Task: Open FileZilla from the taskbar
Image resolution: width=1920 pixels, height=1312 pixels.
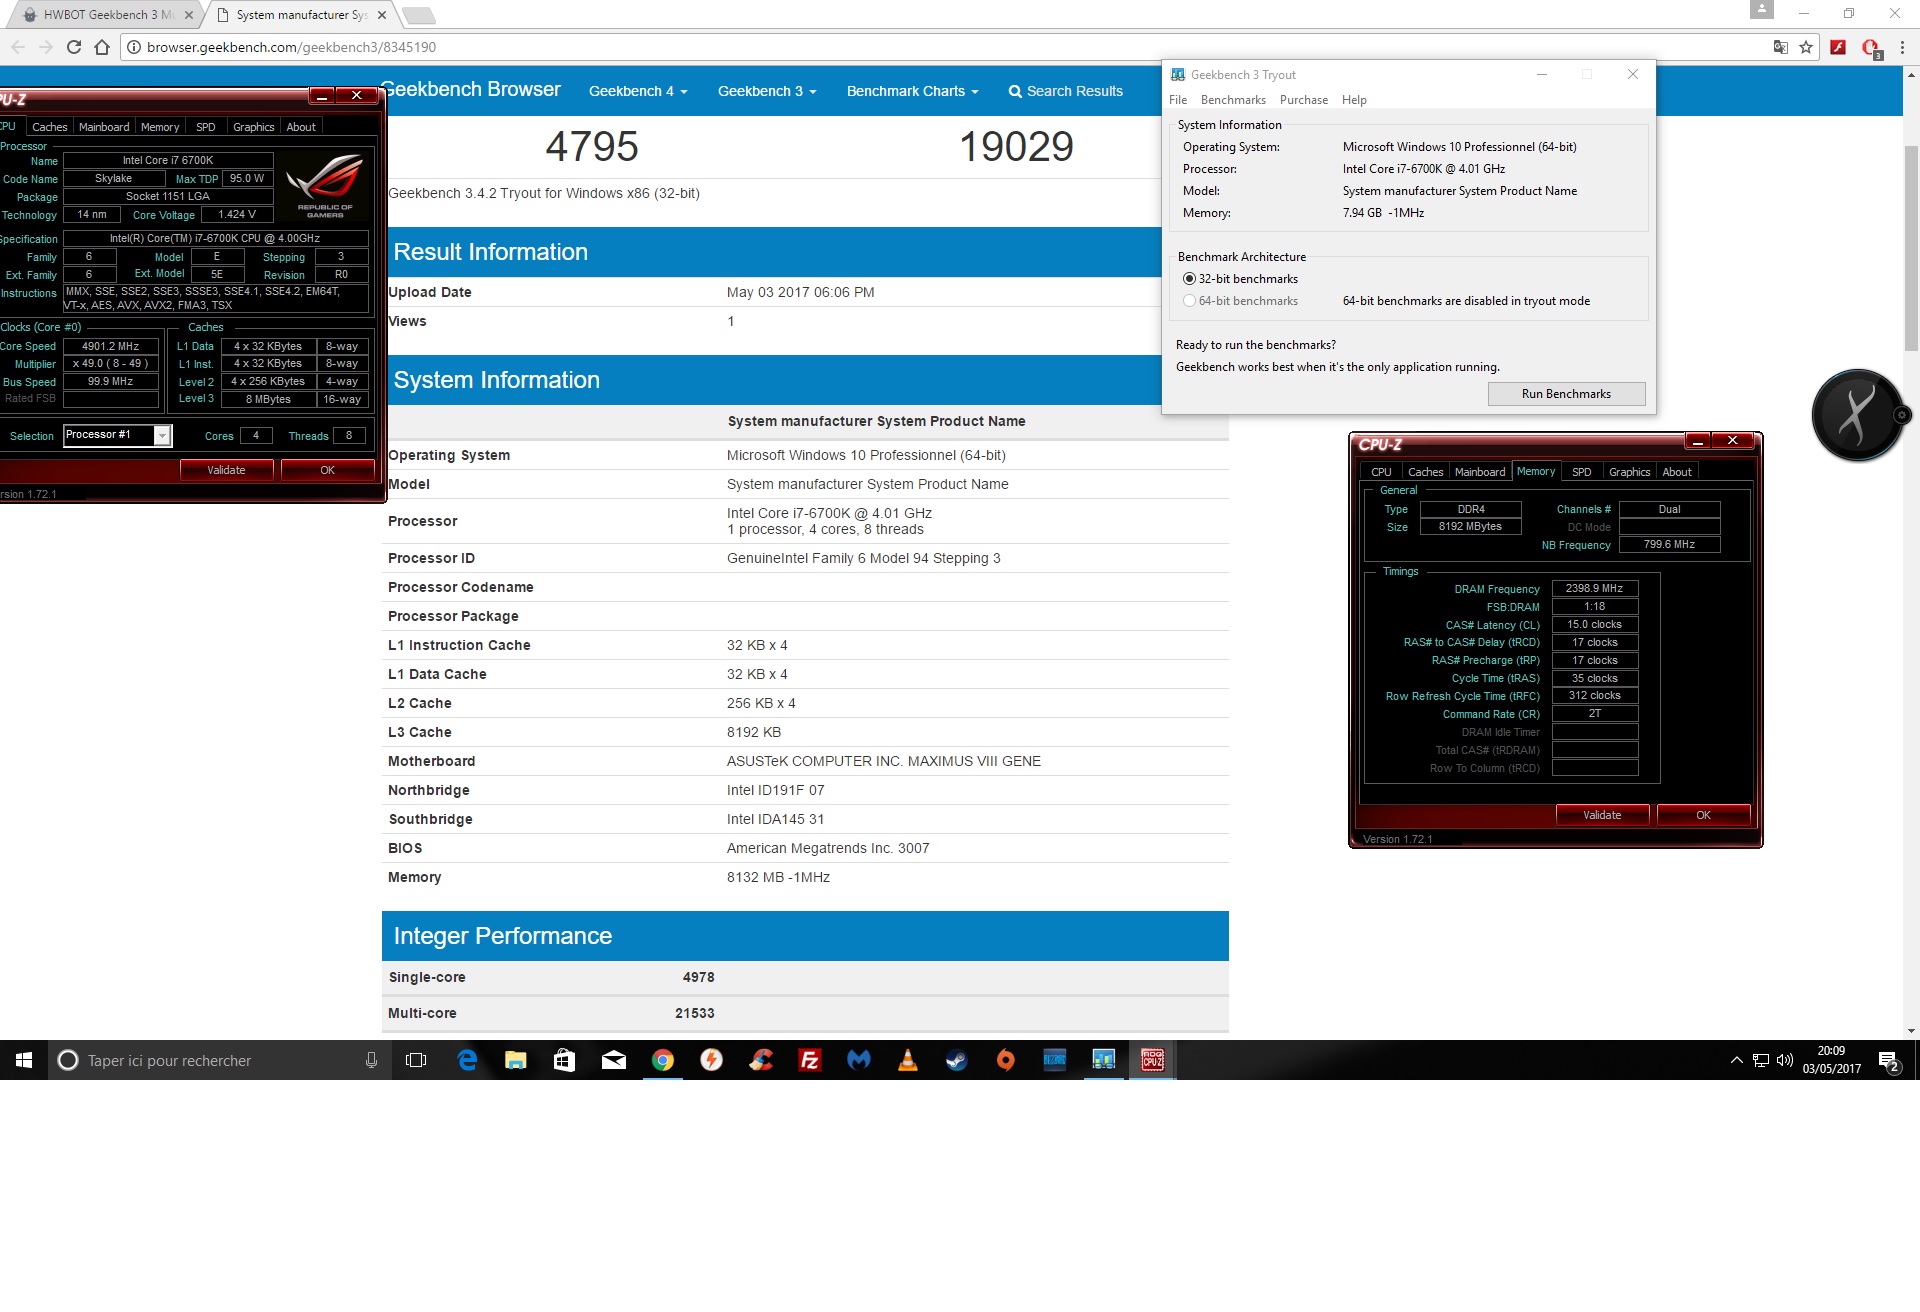Action: point(810,1060)
